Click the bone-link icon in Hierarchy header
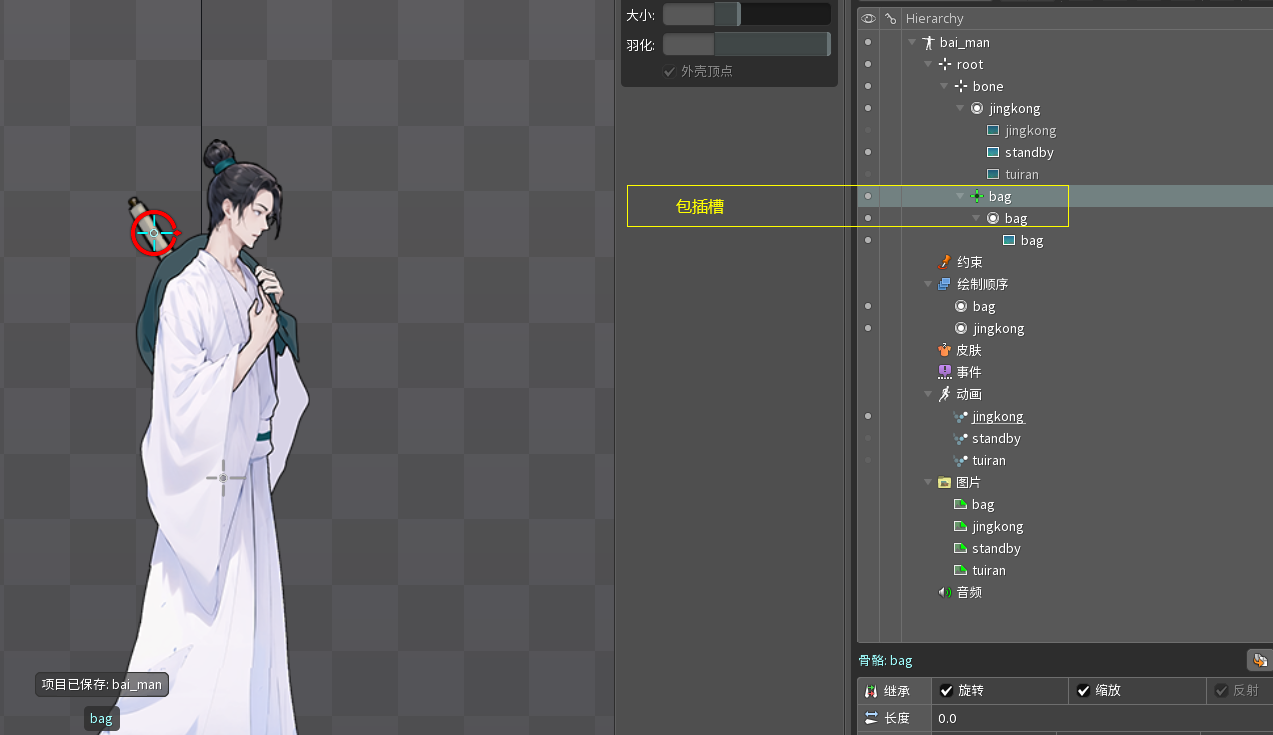Viewport: 1273px width, 735px height. [x=890, y=18]
